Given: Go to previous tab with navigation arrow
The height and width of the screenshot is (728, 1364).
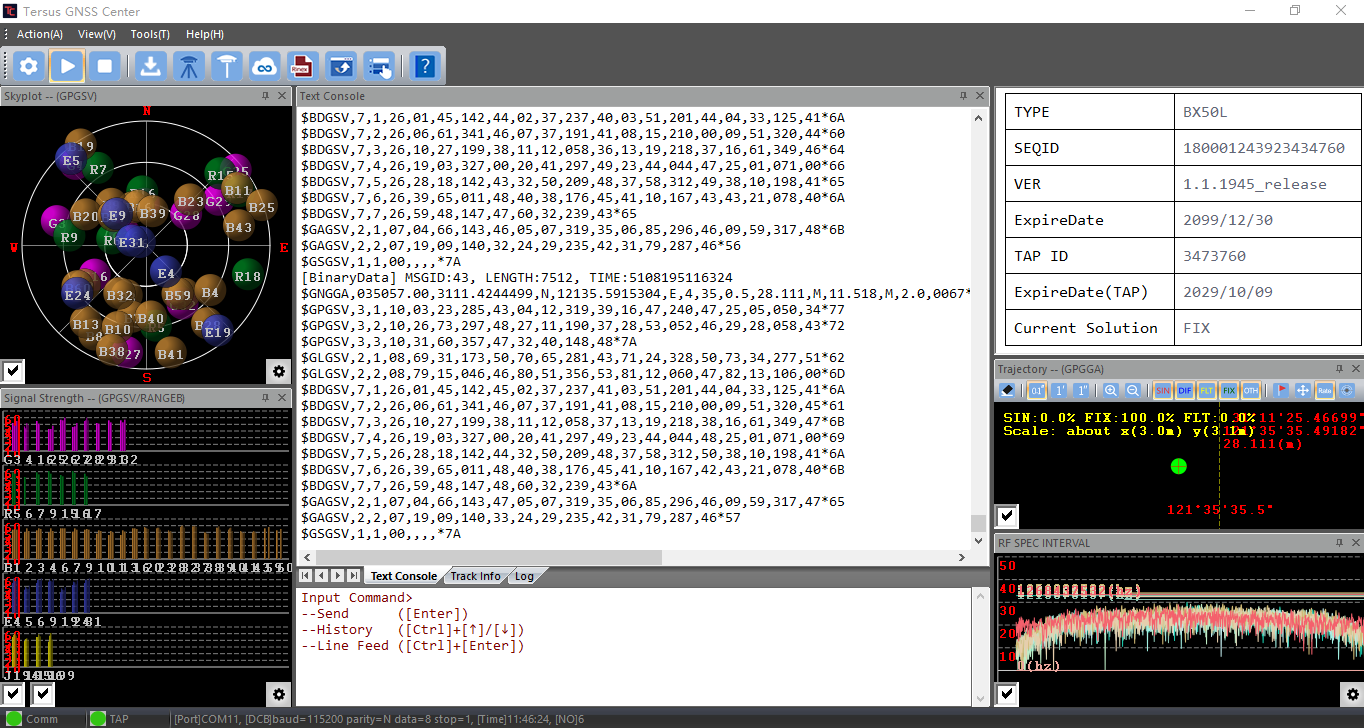Looking at the screenshot, I should click(x=322, y=575).
